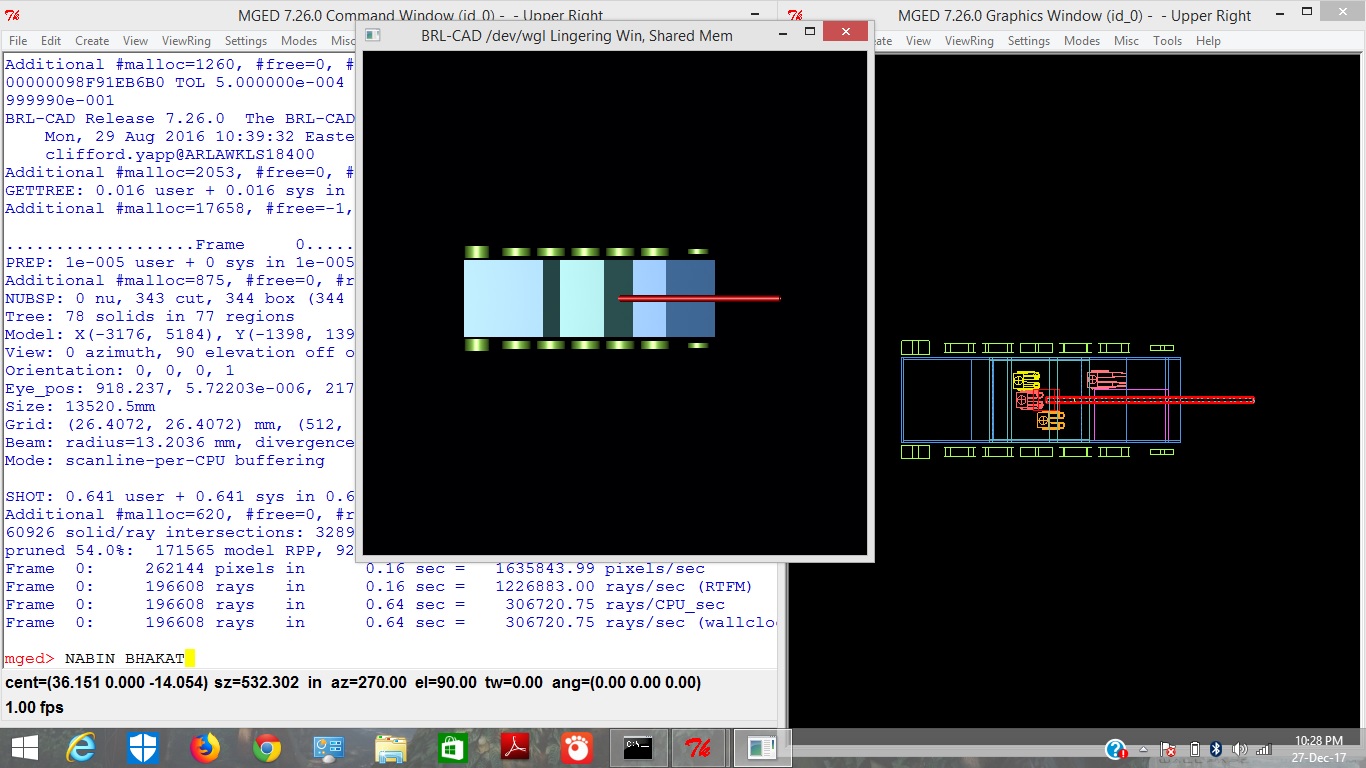Open the red screen recorder taskbar icon
This screenshot has width=1366, height=768.
click(576, 747)
